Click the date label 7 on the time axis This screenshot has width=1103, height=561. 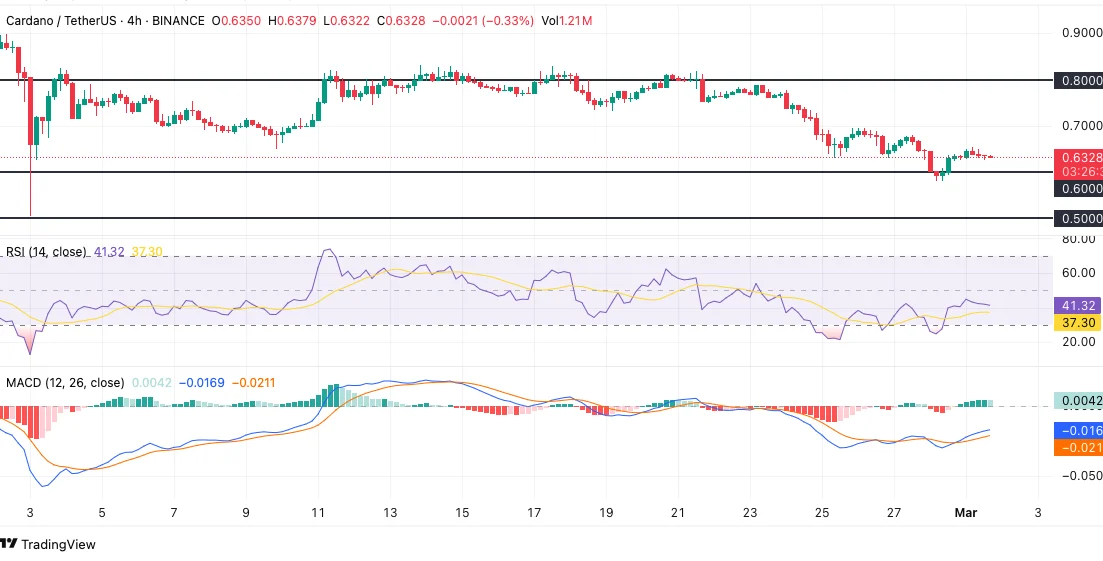(174, 512)
